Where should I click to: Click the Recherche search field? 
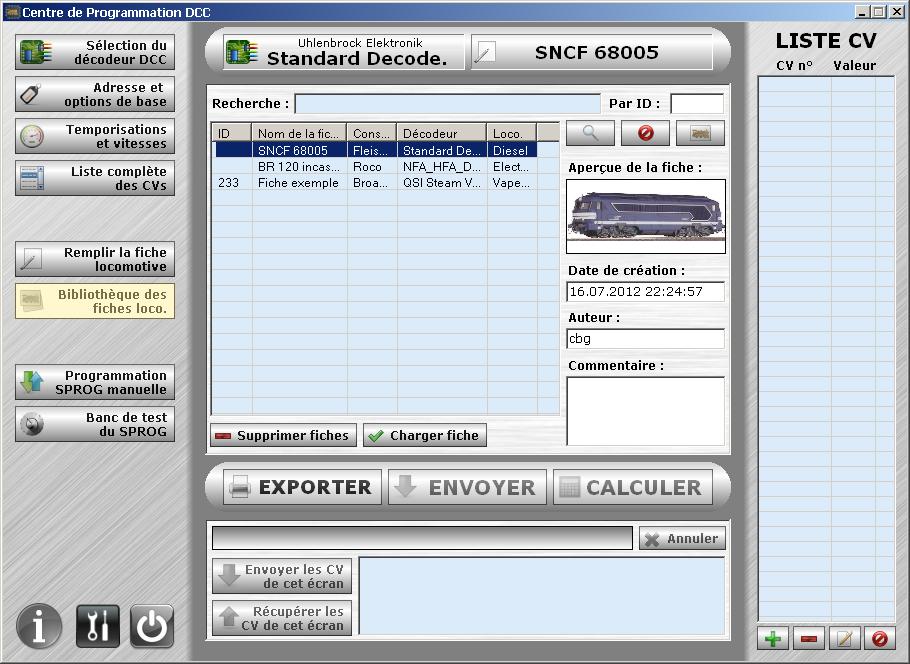[447, 104]
